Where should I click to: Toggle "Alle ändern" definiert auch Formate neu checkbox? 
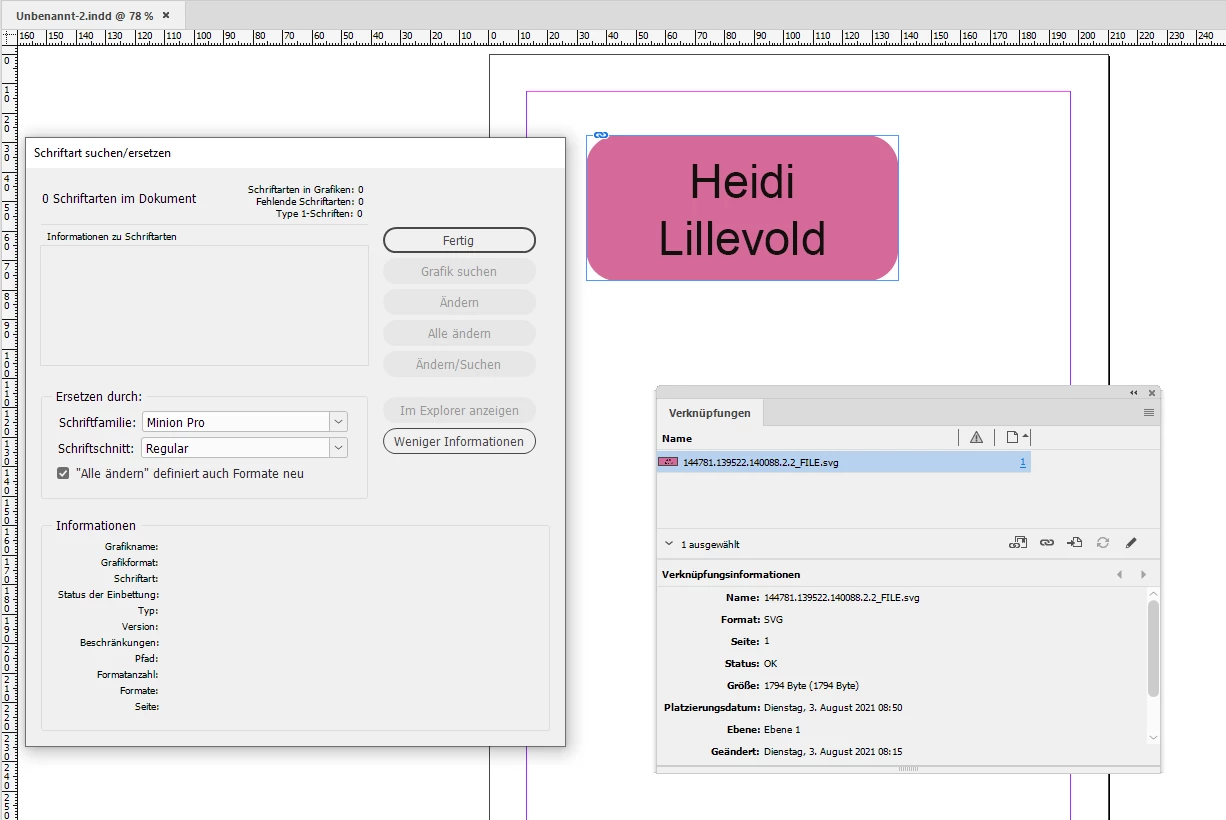coord(63,473)
